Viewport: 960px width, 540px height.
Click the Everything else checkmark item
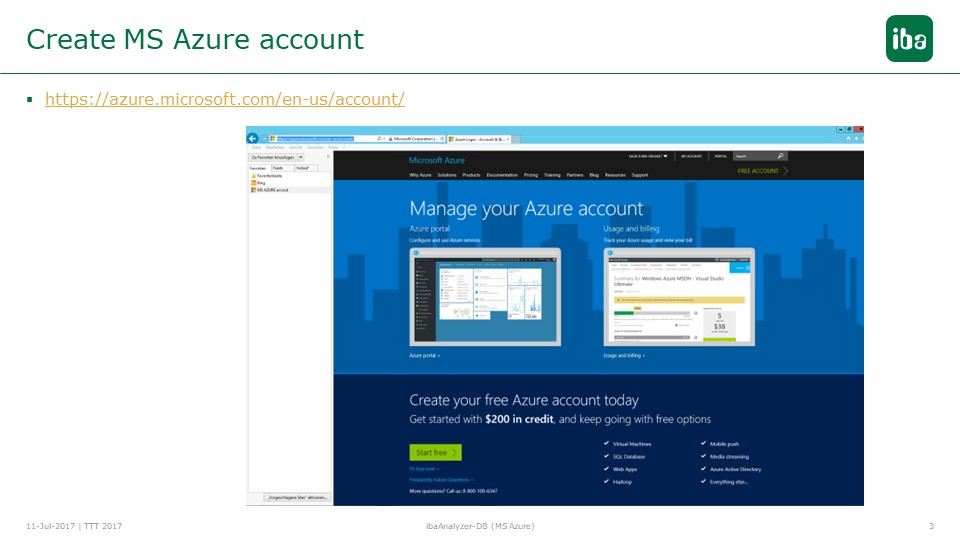[x=724, y=482]
